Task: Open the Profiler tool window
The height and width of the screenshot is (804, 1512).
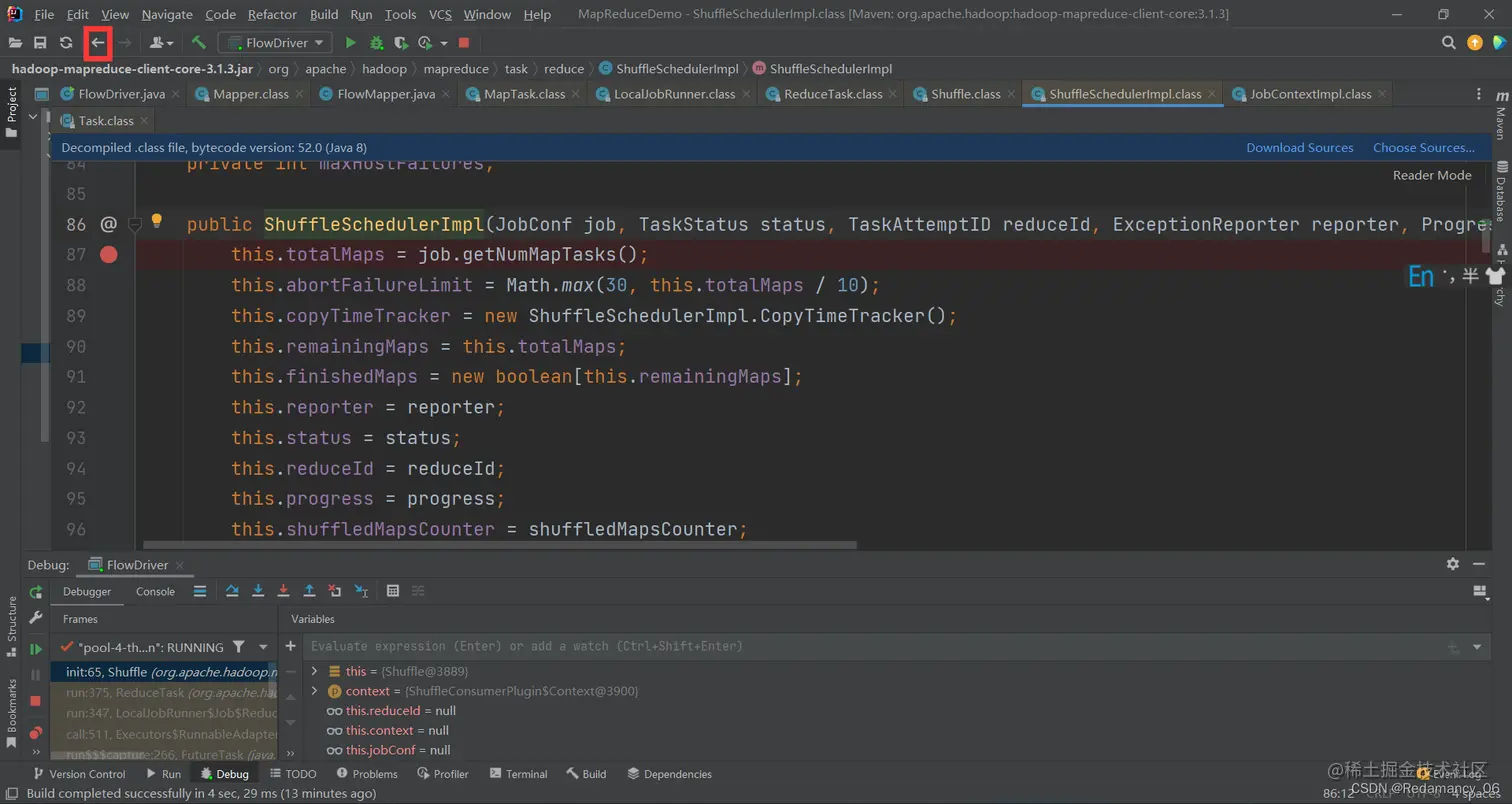Action: click(x=442, y=774)
